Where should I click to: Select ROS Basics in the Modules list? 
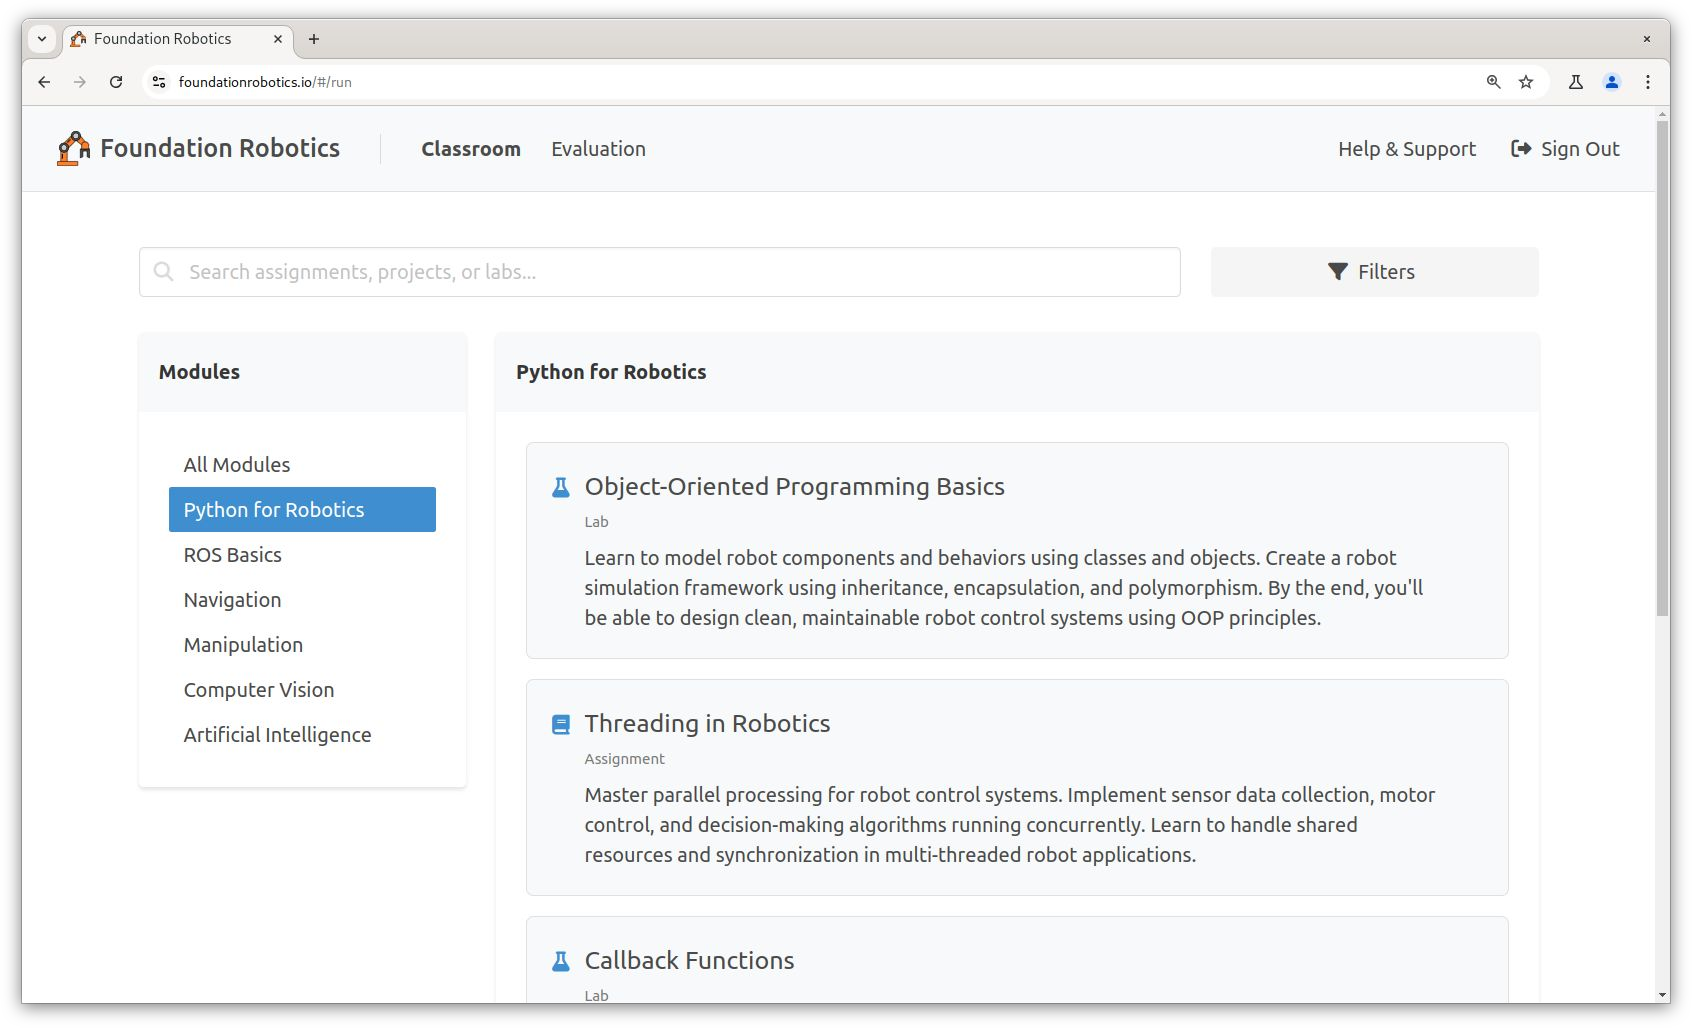(x=232, y=555)
